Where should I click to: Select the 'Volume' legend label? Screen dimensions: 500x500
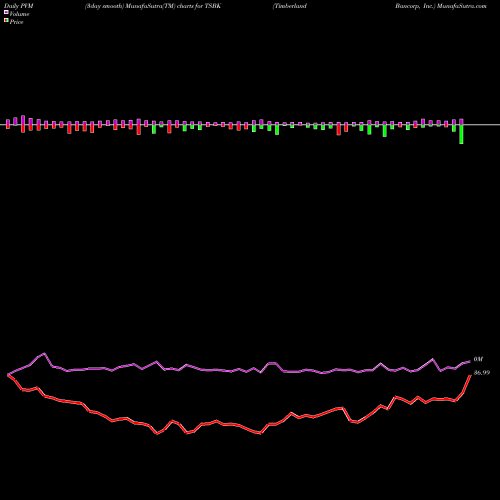[19, 14]
